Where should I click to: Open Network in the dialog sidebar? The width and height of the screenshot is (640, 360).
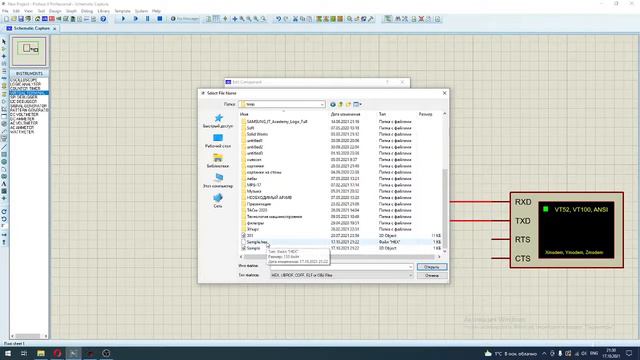(218, 201)
